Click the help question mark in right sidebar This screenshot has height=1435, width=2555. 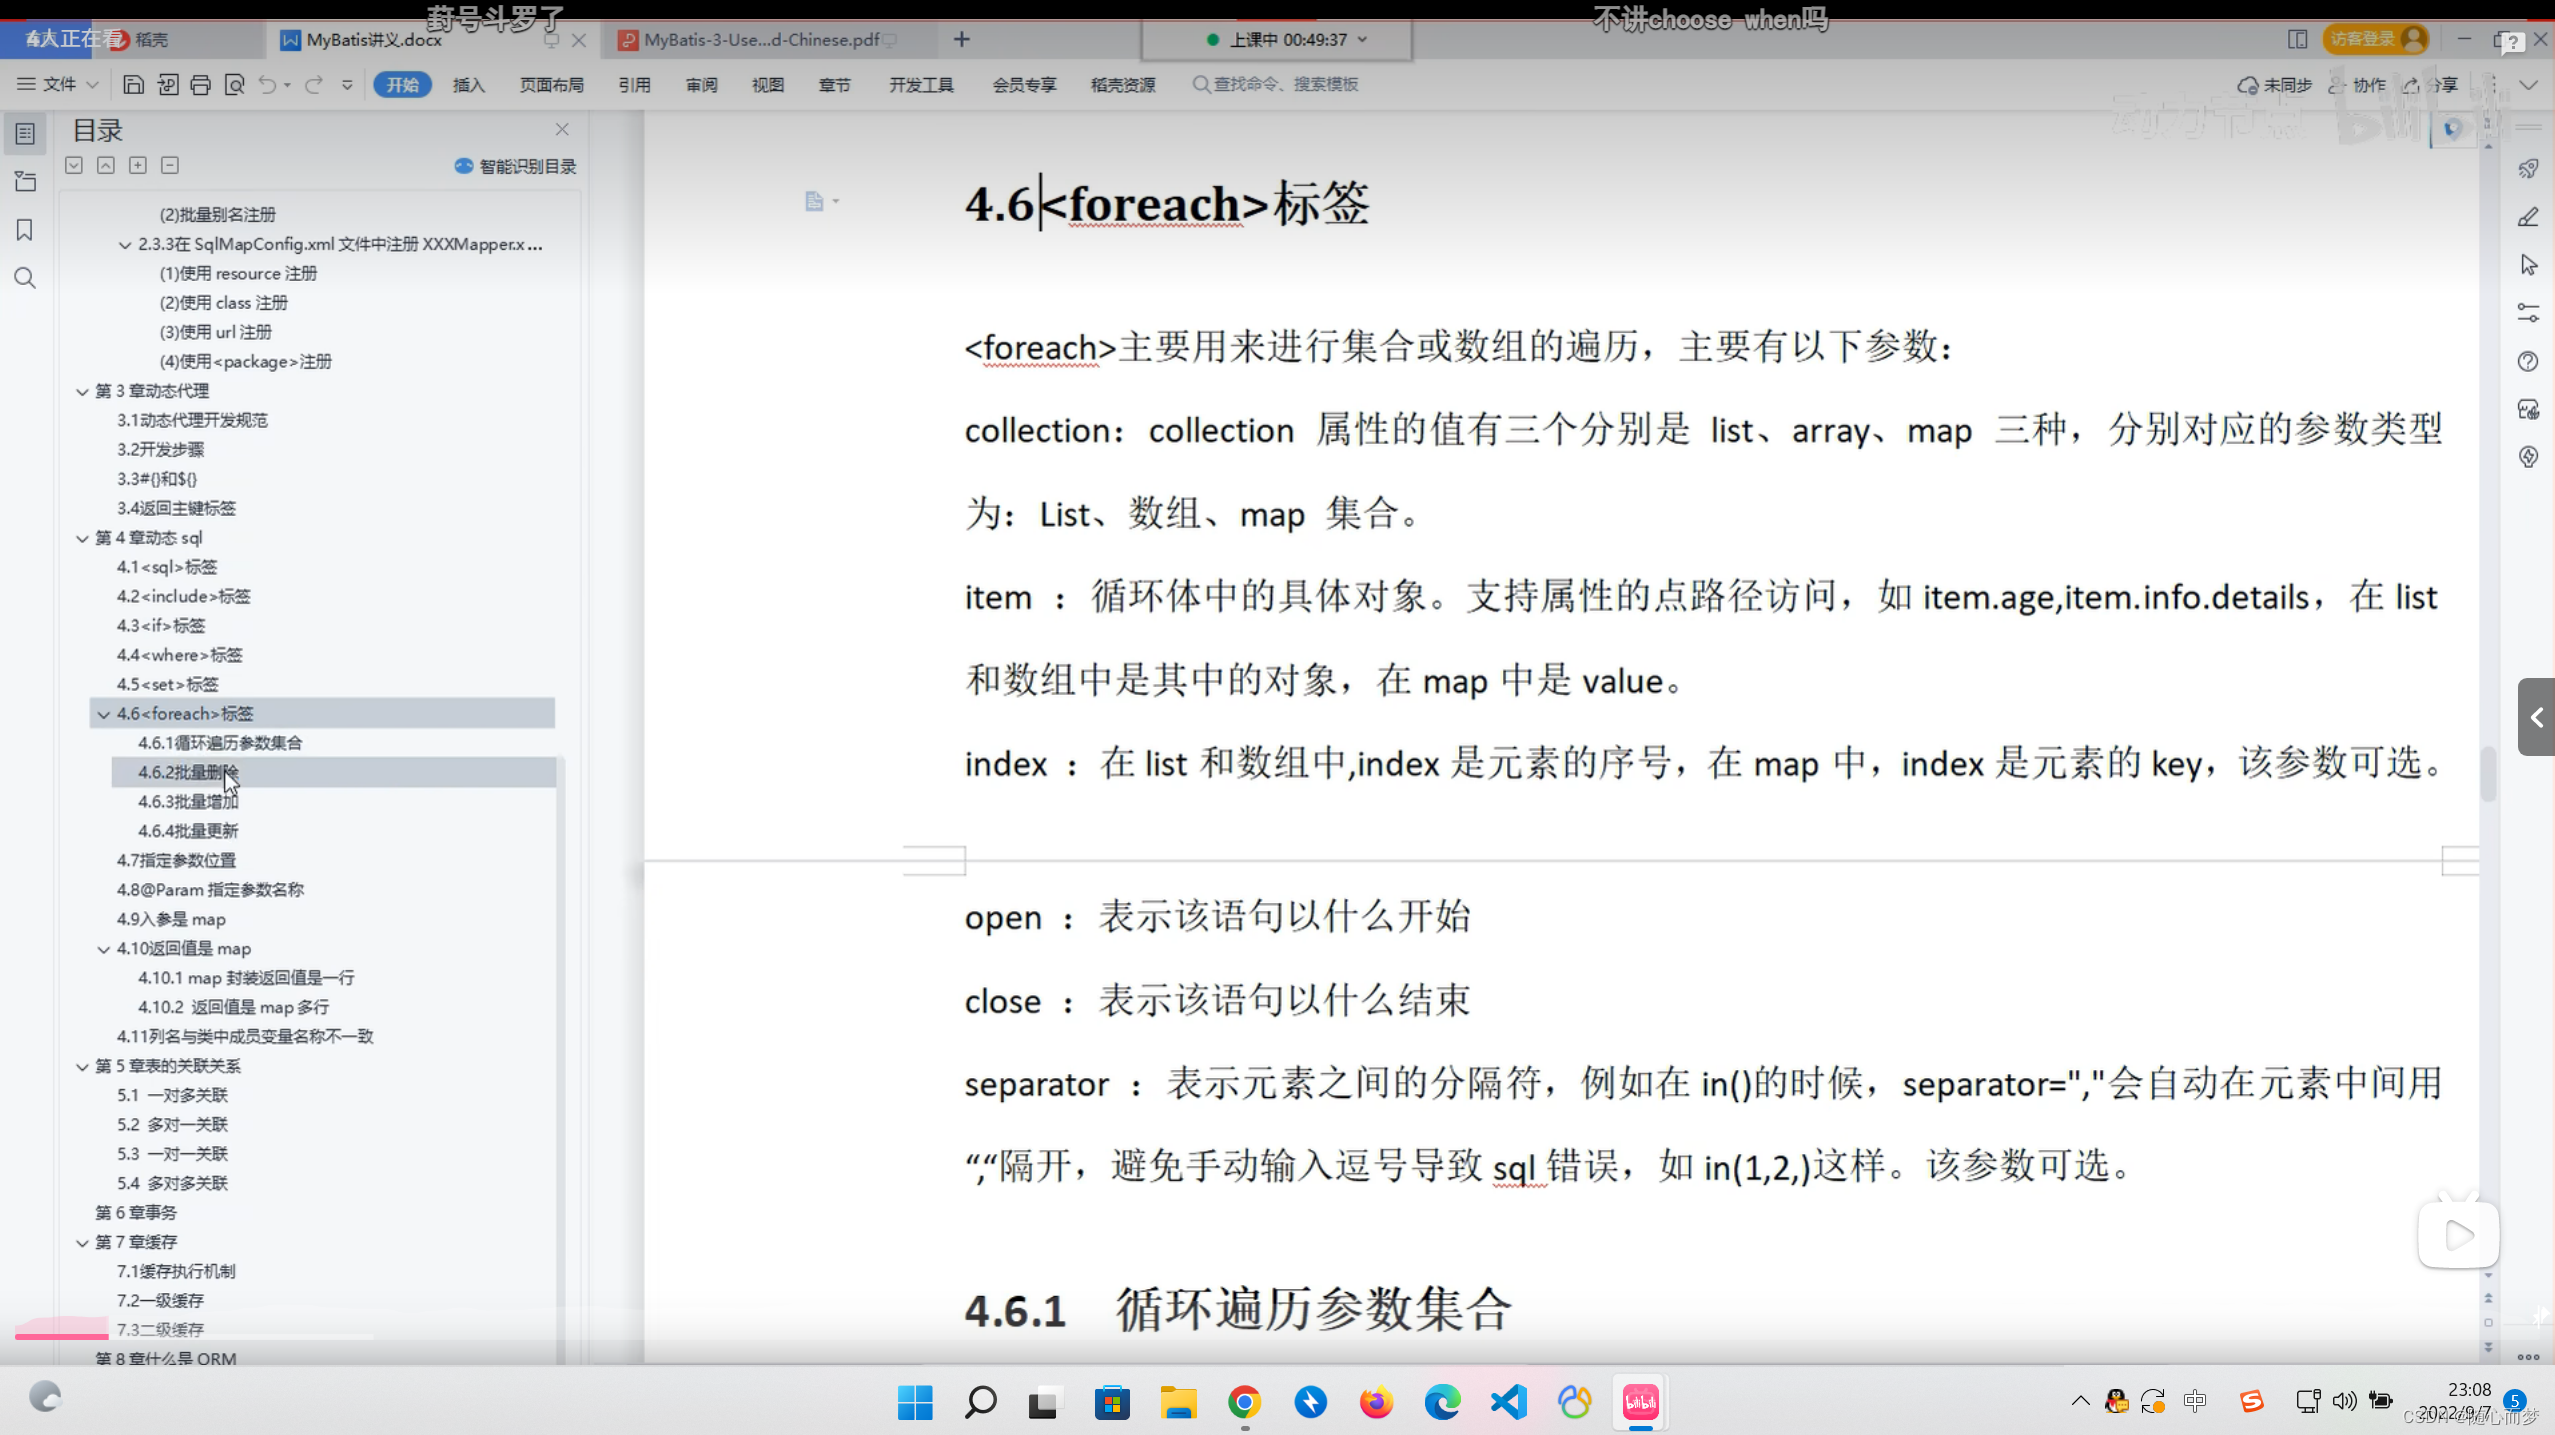[2528, 361]
